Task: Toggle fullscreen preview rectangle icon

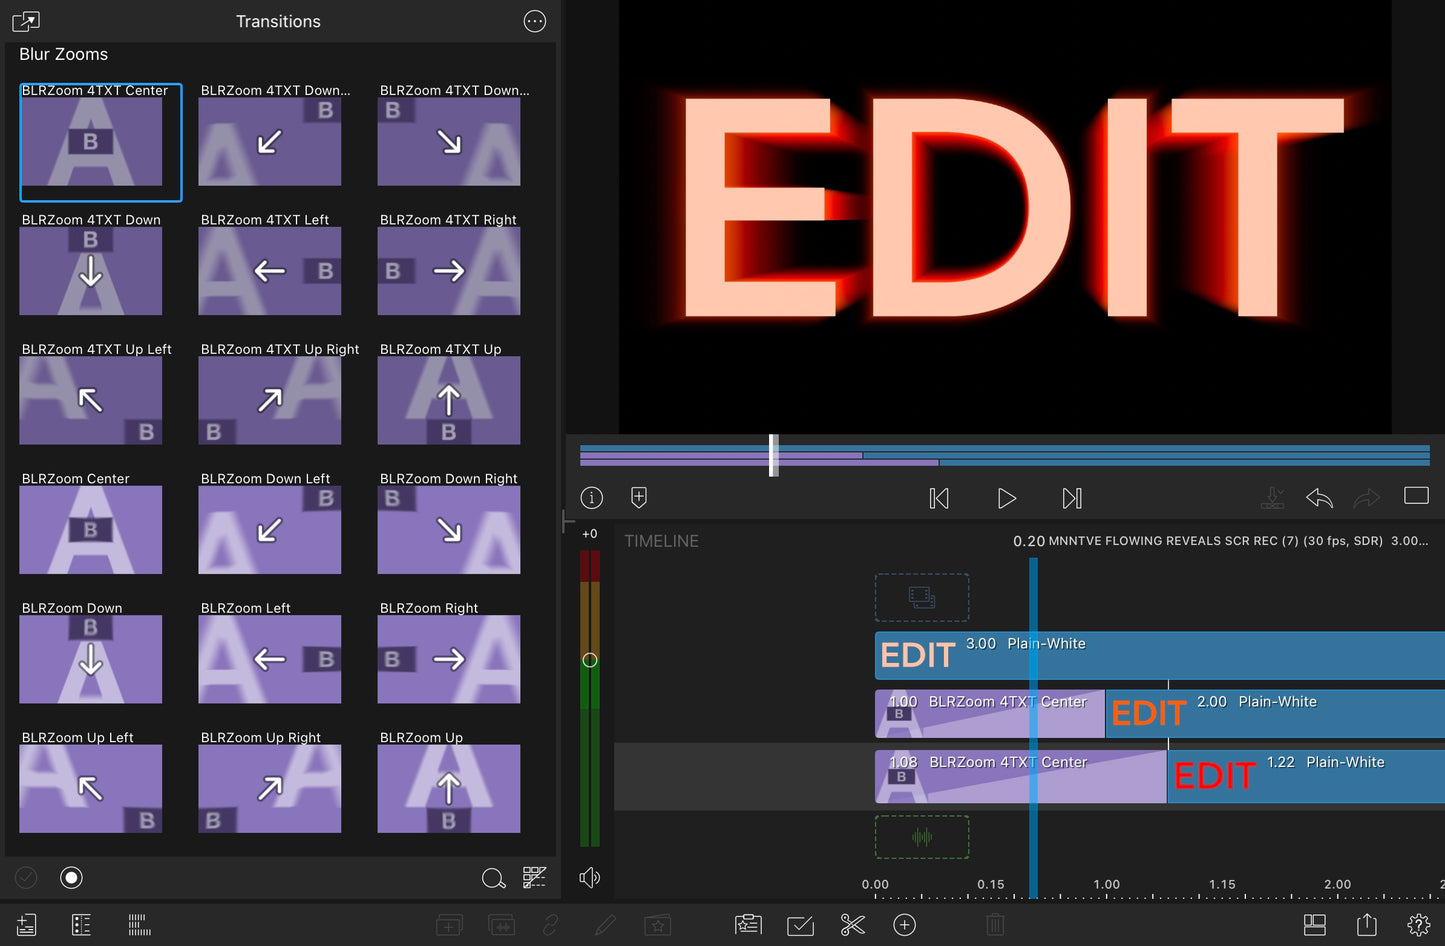Action: pos(1416,496)
